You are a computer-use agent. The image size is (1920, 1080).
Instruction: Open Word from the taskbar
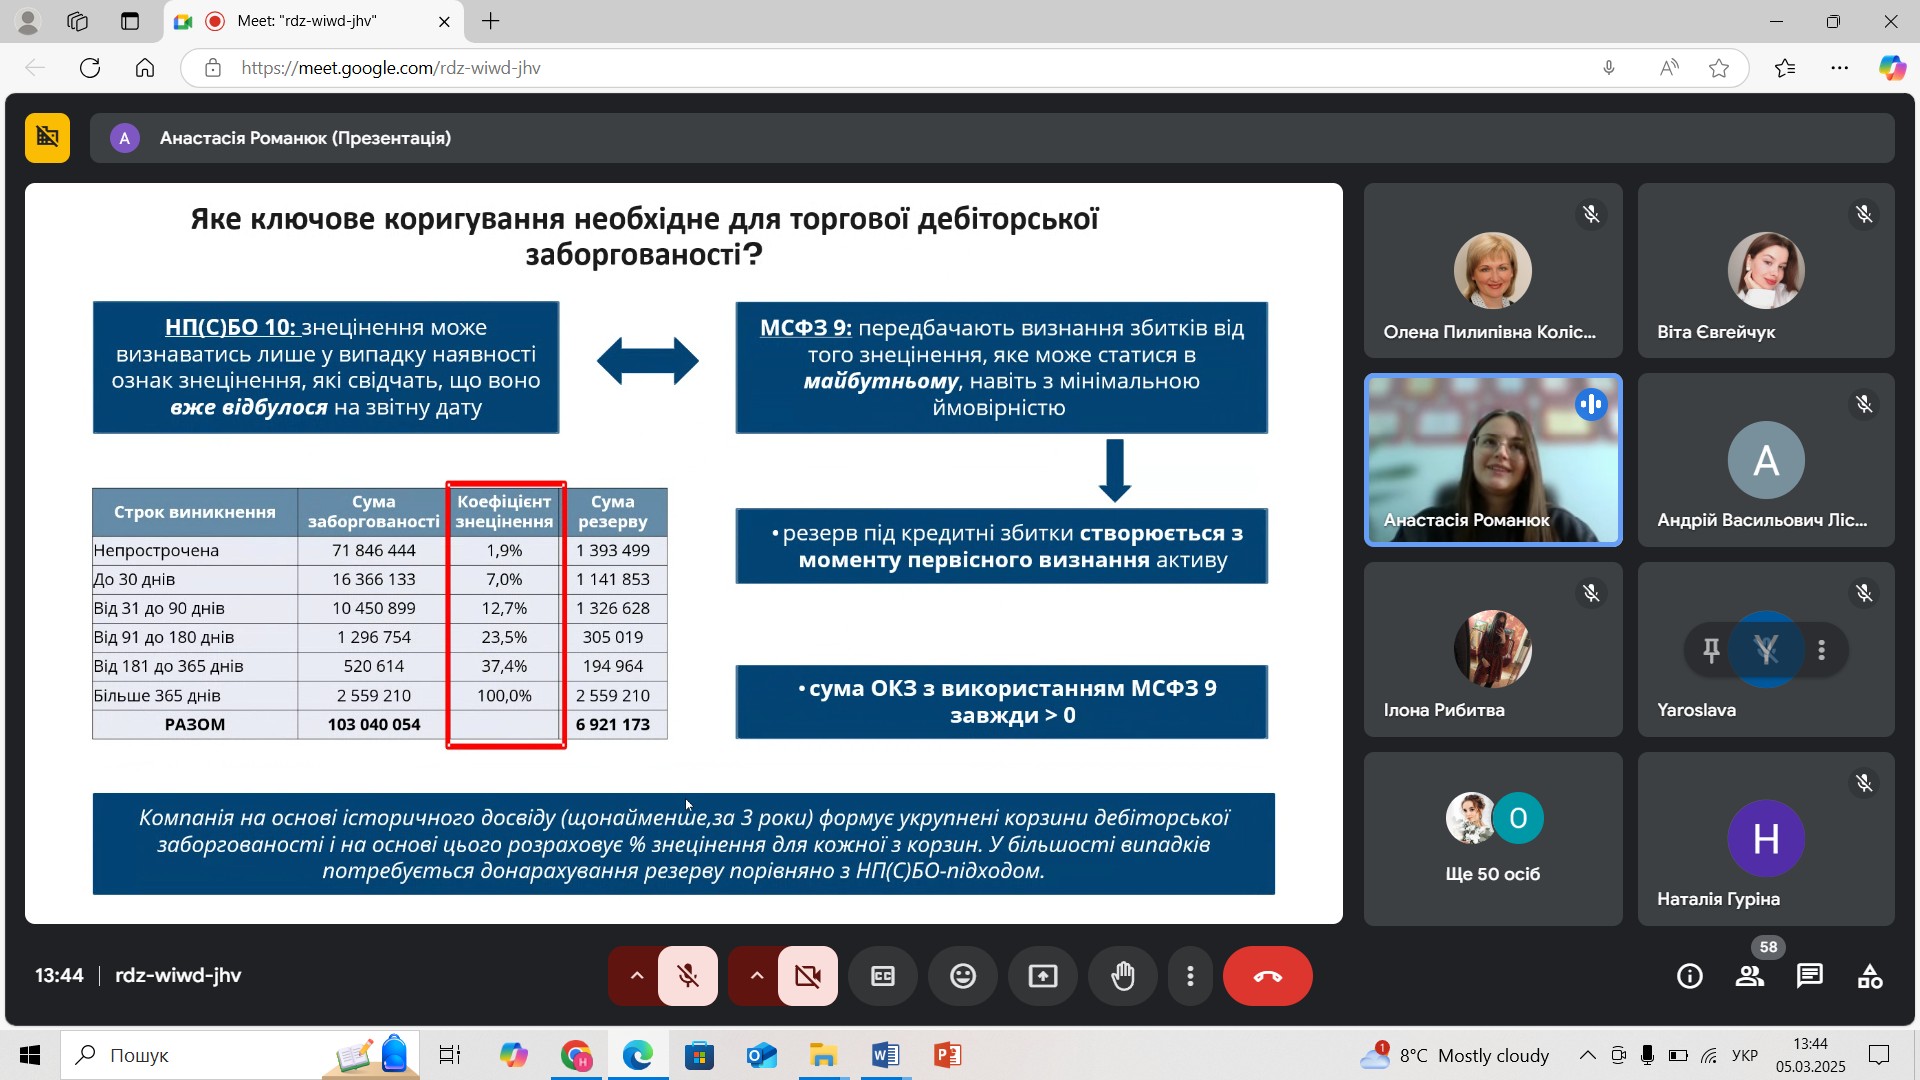[885, 1055]
